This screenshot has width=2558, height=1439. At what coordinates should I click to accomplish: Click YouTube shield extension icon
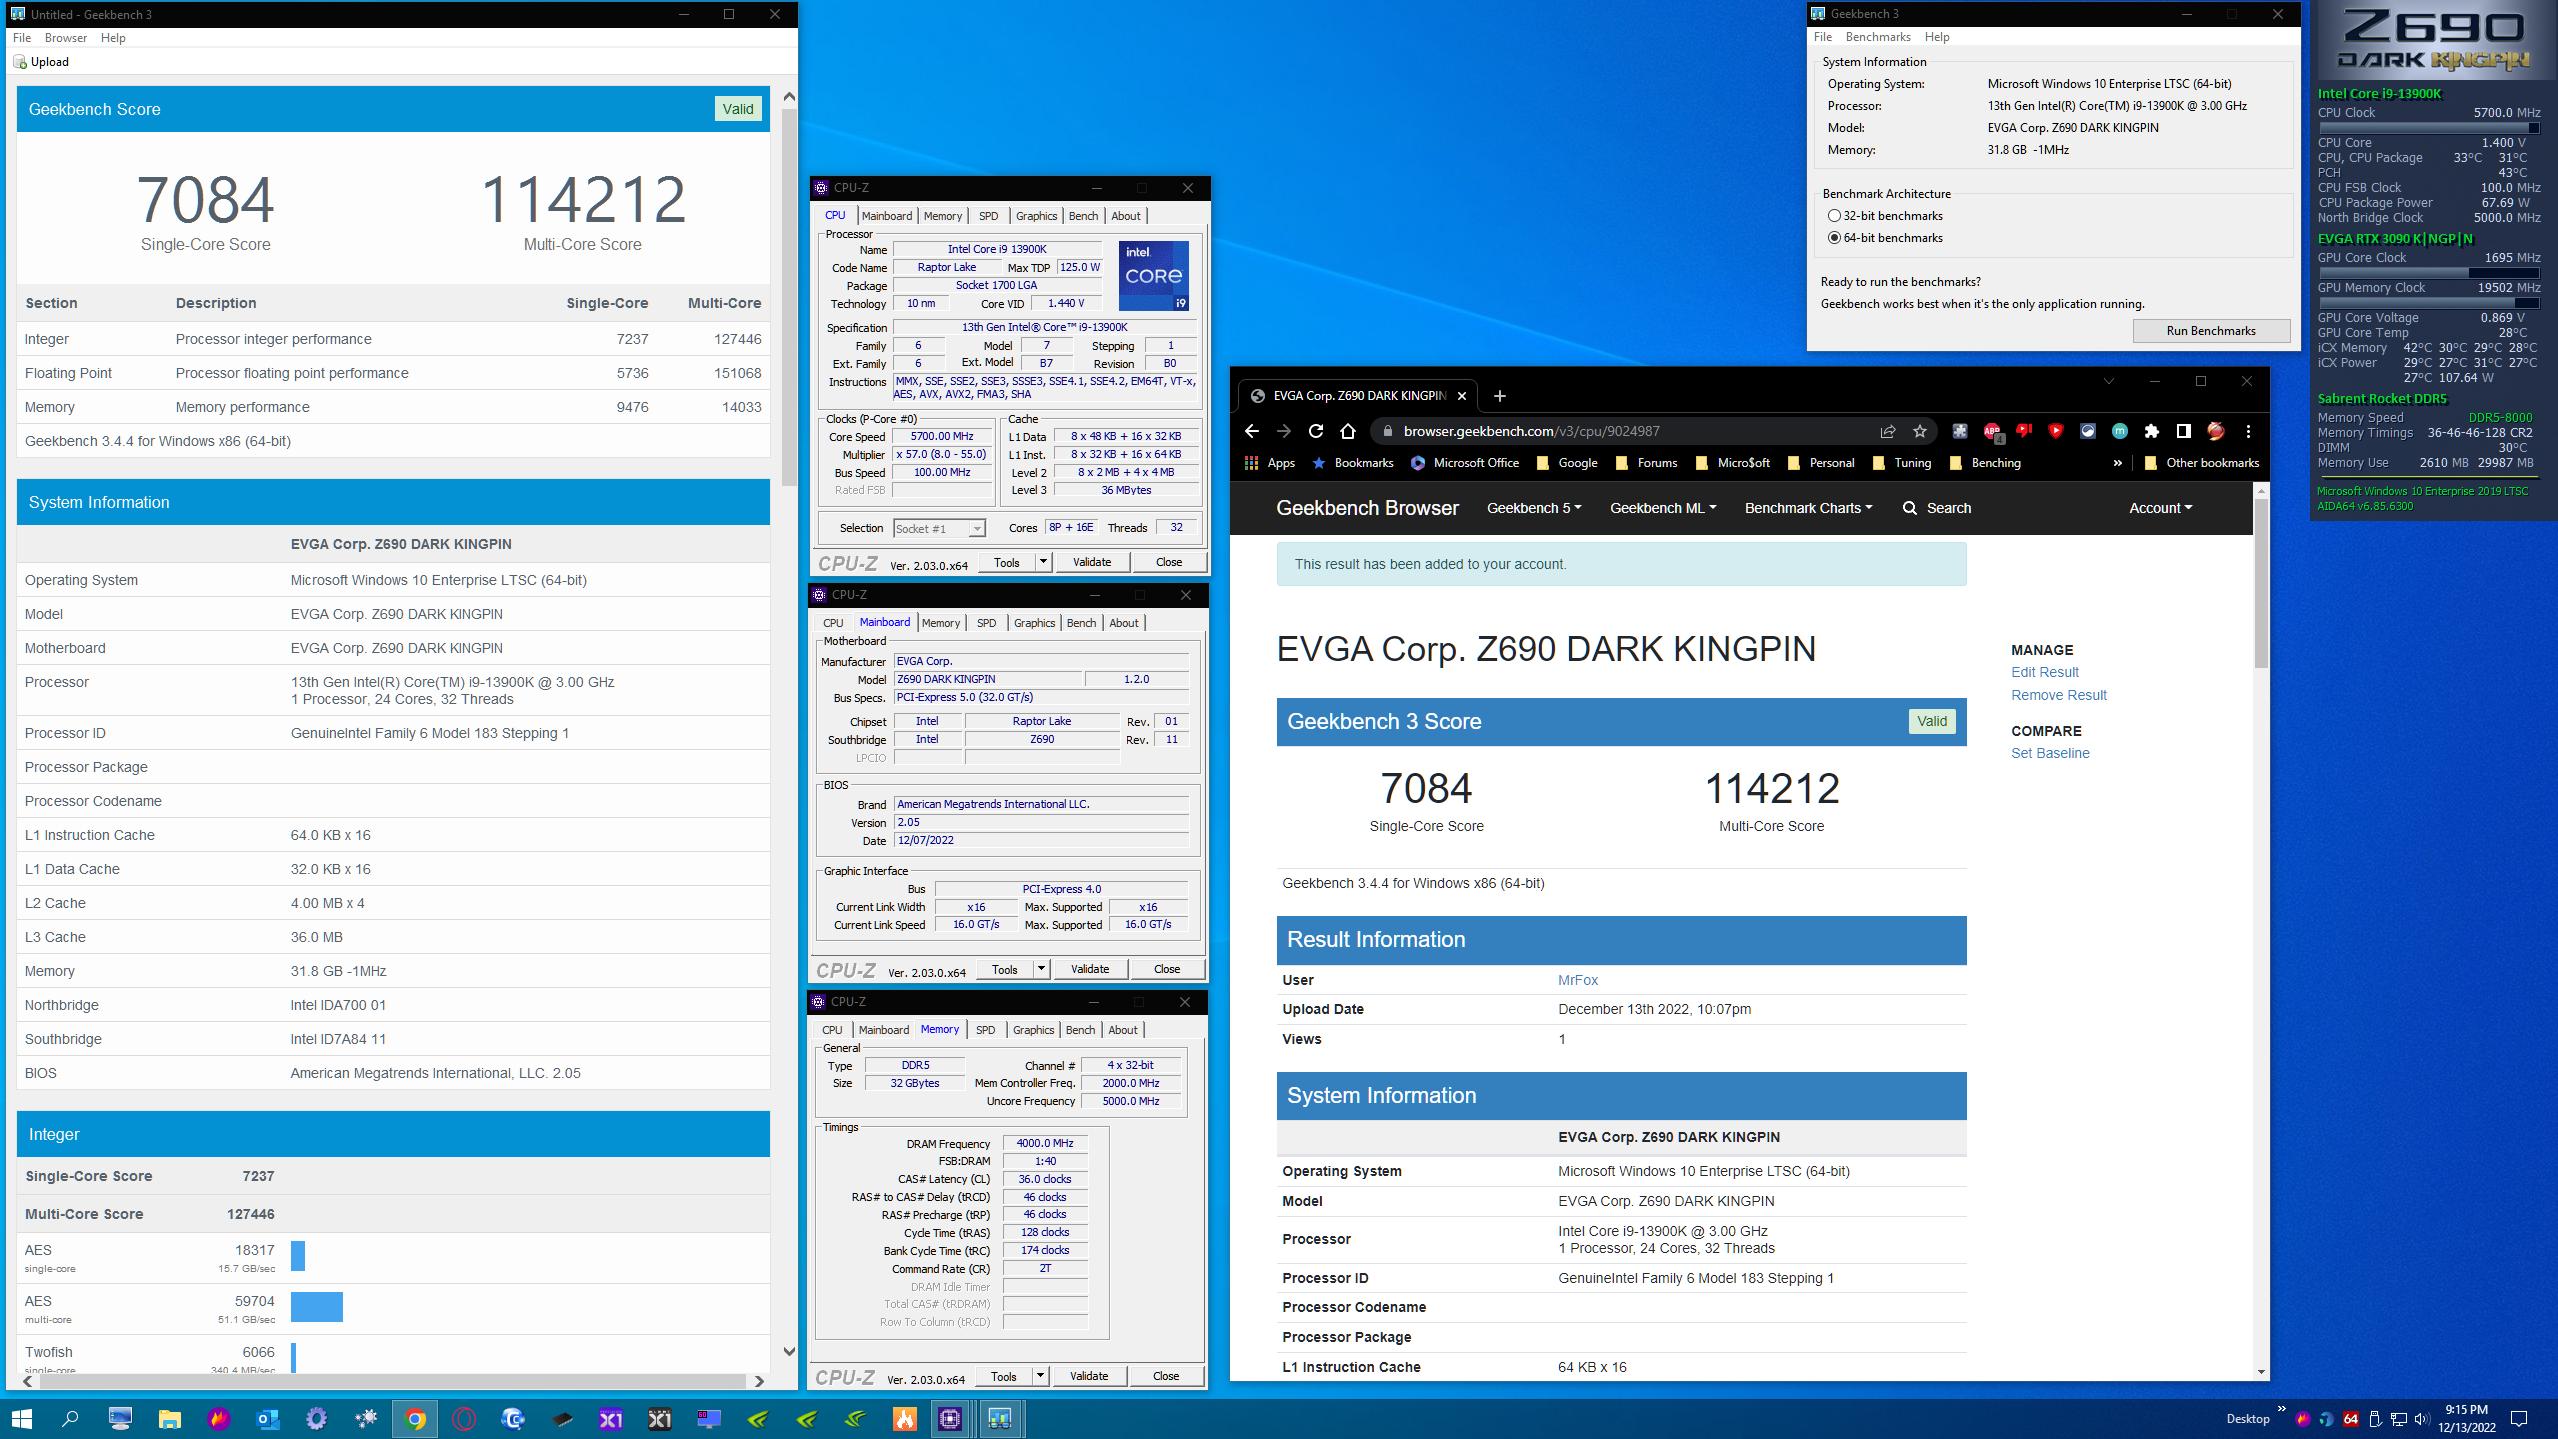tap(2056, 431)
